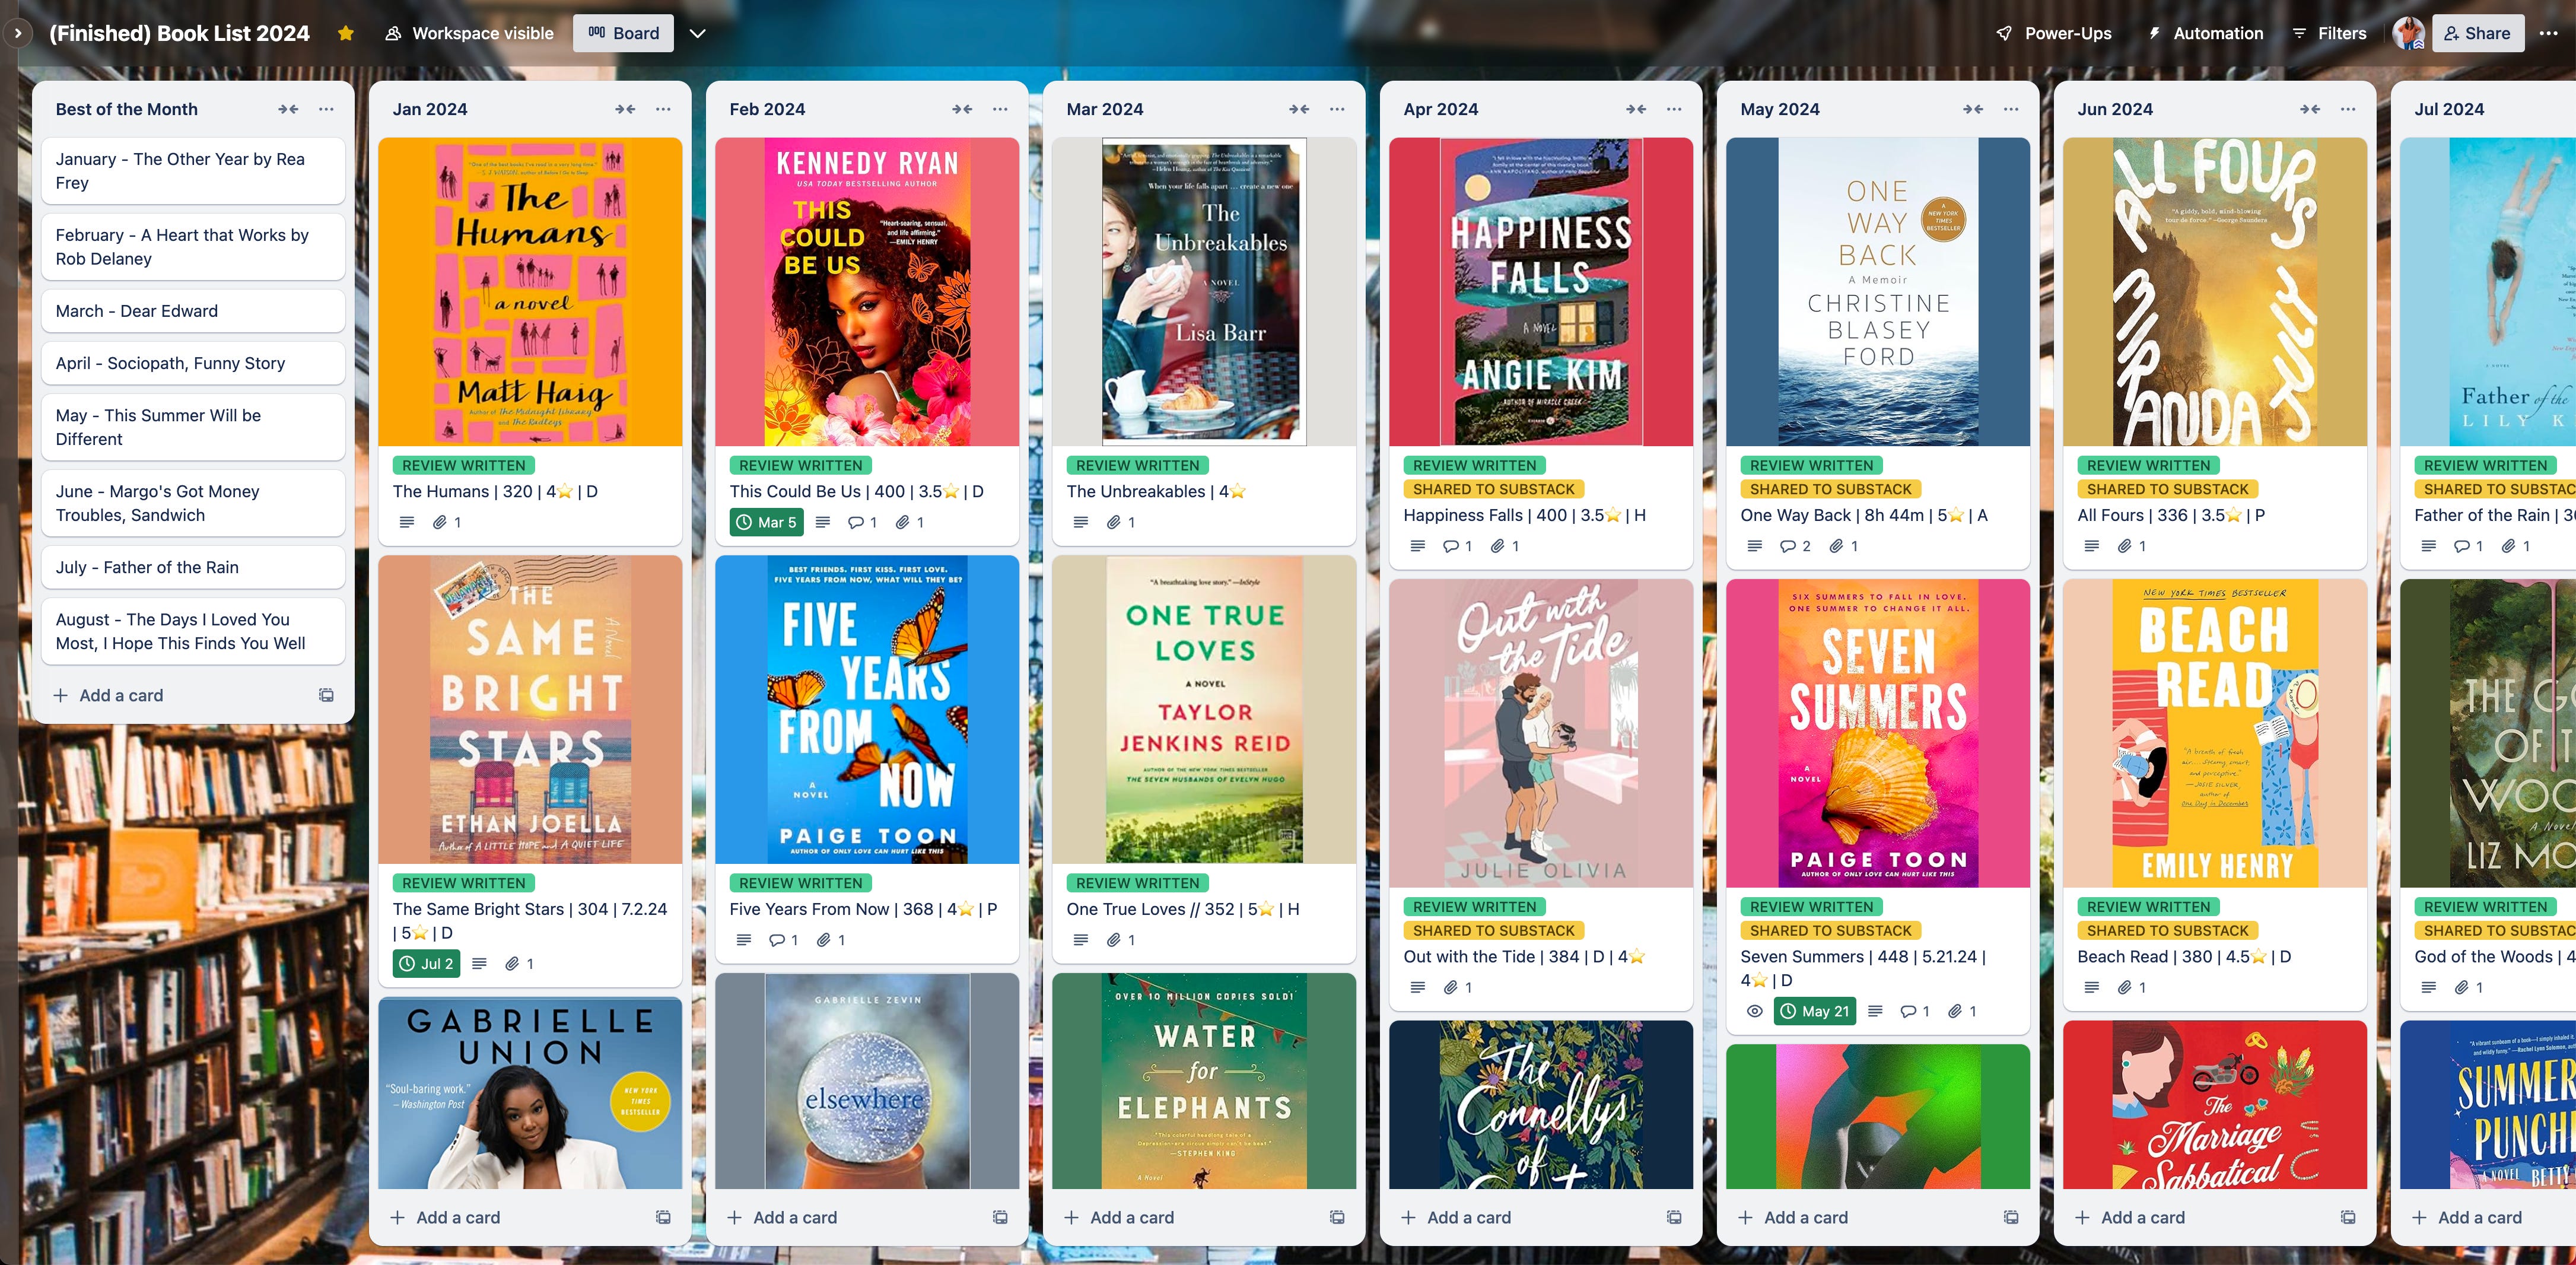Collapse the Jan 2024 list
The image size is (2576, 1265).
coord(625,109)
